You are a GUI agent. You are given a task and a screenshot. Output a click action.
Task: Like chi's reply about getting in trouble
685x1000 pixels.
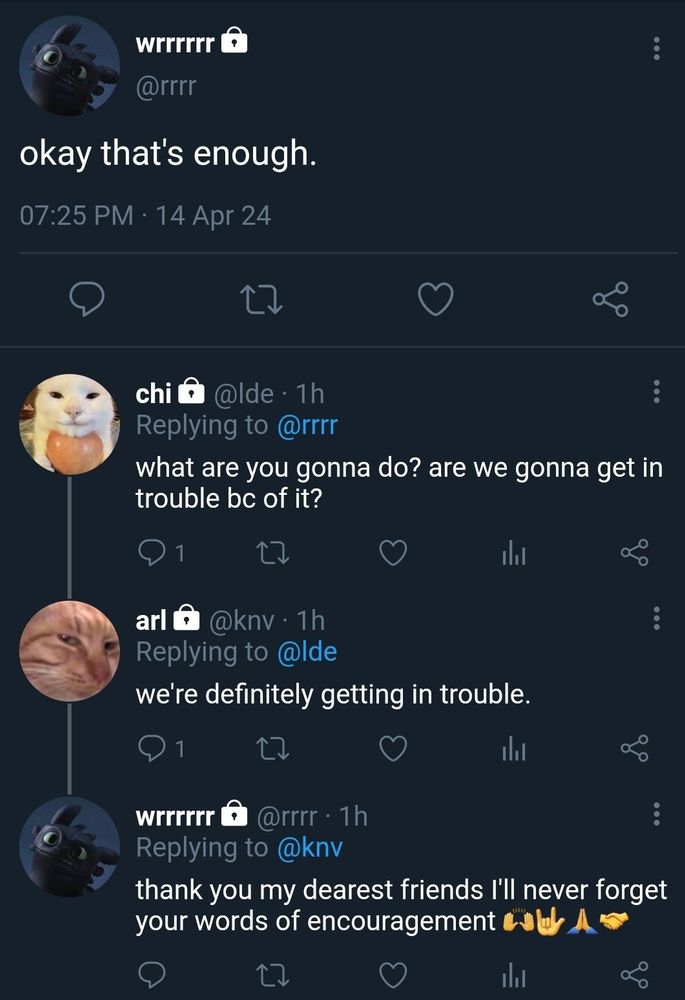click(393, 552)
